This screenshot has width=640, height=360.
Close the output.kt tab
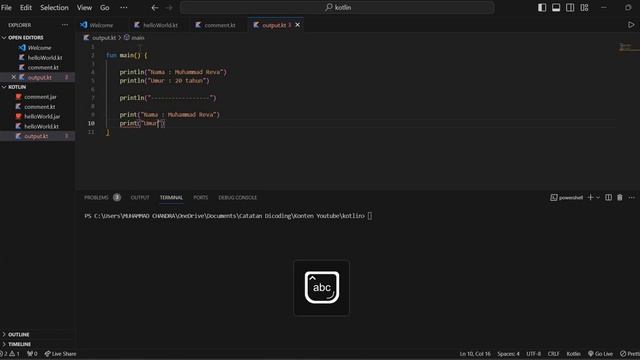point(298,25)
